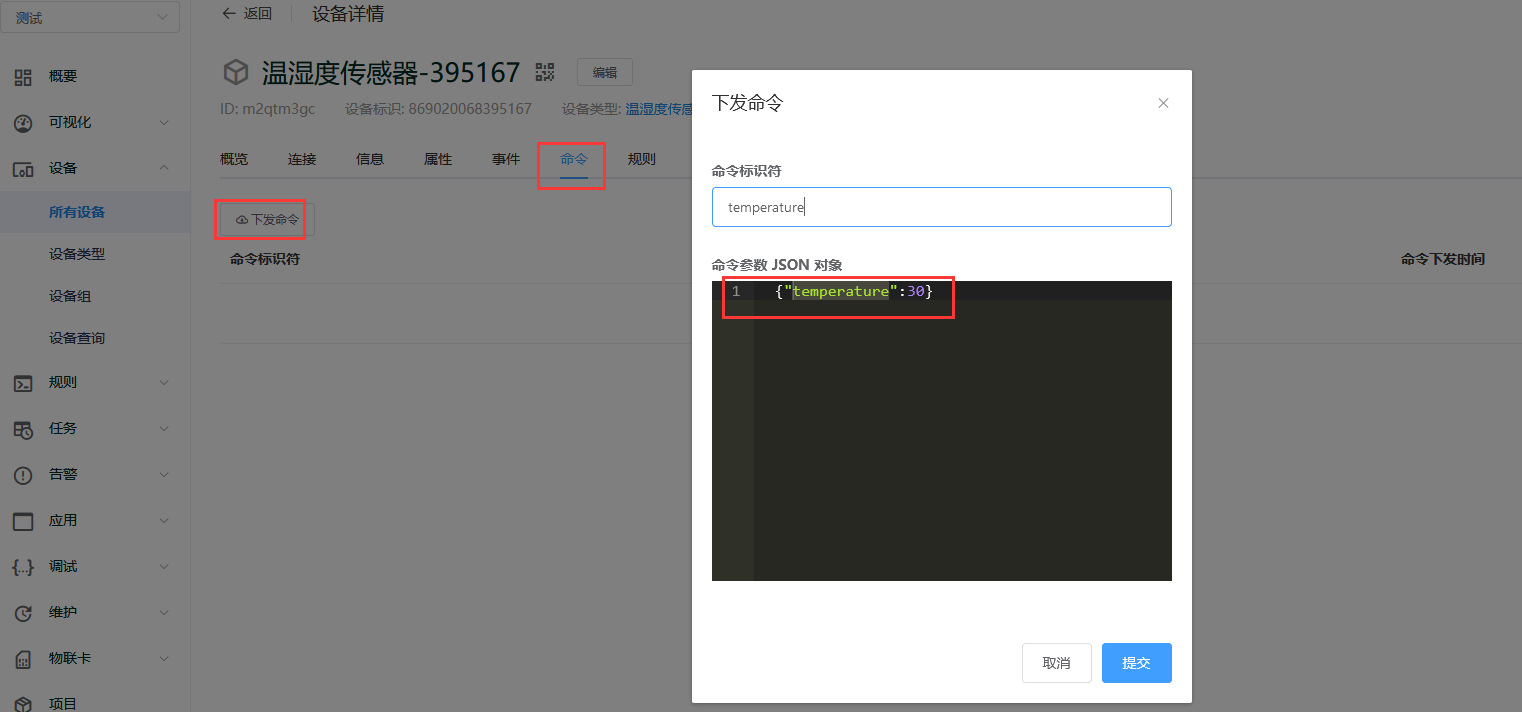This screenshot has height=712, width=1522.
Task: Click the device ID text m2qtm3gc
Action: tap(278, 109)
